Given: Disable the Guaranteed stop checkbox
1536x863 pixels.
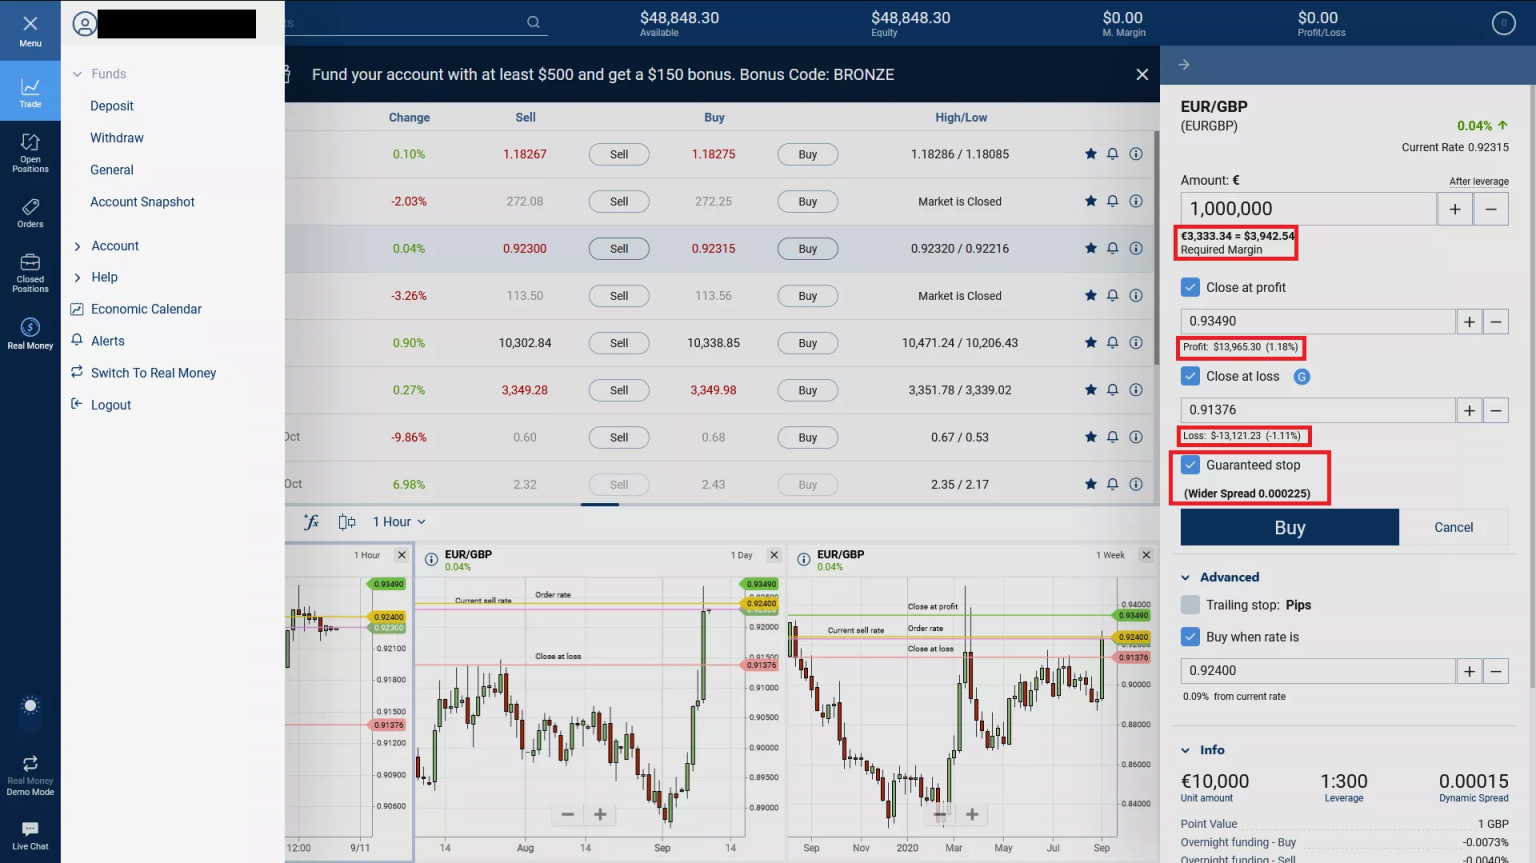Looking at the screenshot, I should click(1190, 465).
